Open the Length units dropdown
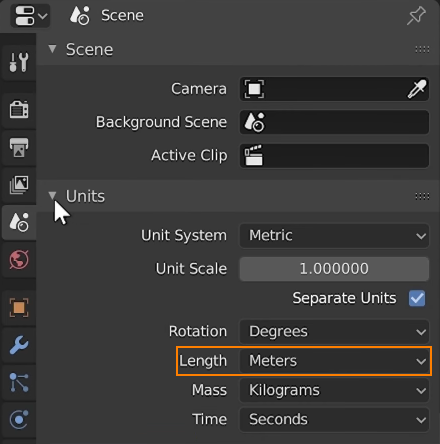 334,361
